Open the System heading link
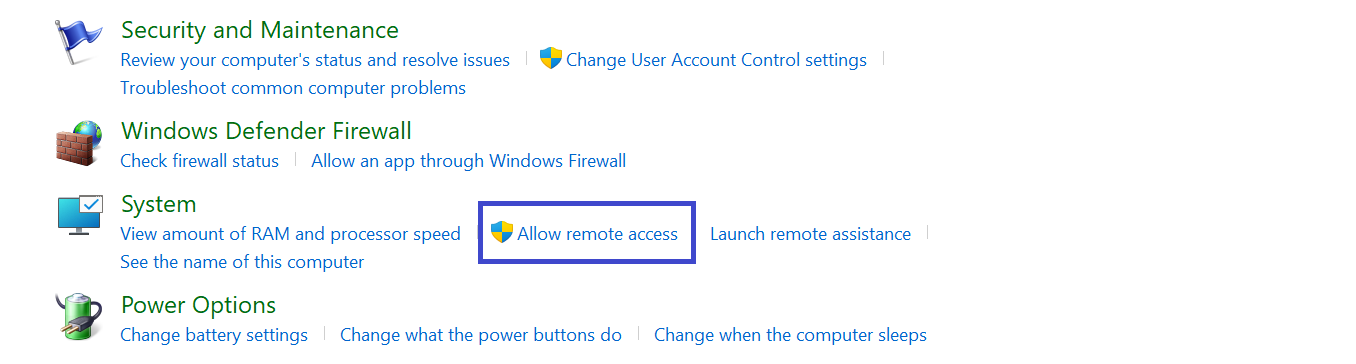Viewport: 1356px width, 364px height. click(x=158, y=204)
